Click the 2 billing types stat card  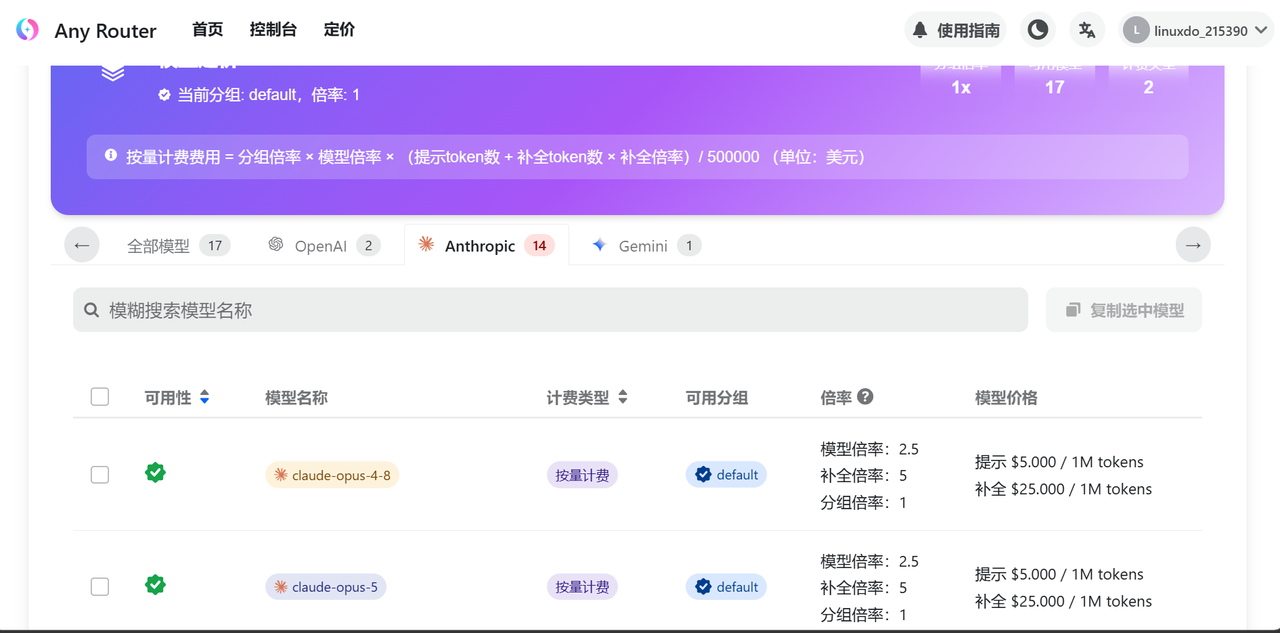click(1149, 81)
